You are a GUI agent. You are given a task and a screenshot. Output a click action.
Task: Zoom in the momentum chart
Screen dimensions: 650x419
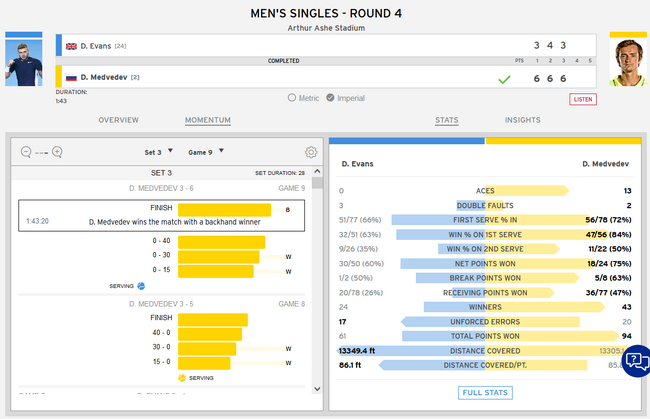tap(57, 152)
